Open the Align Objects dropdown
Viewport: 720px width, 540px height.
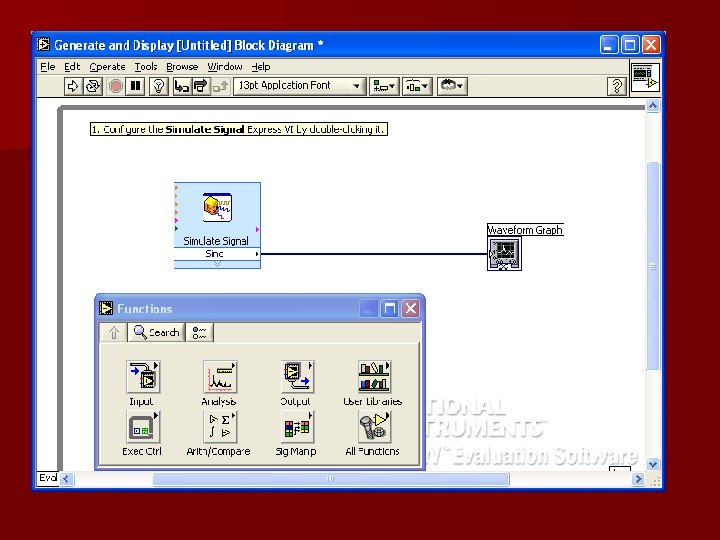click(384, 86)
